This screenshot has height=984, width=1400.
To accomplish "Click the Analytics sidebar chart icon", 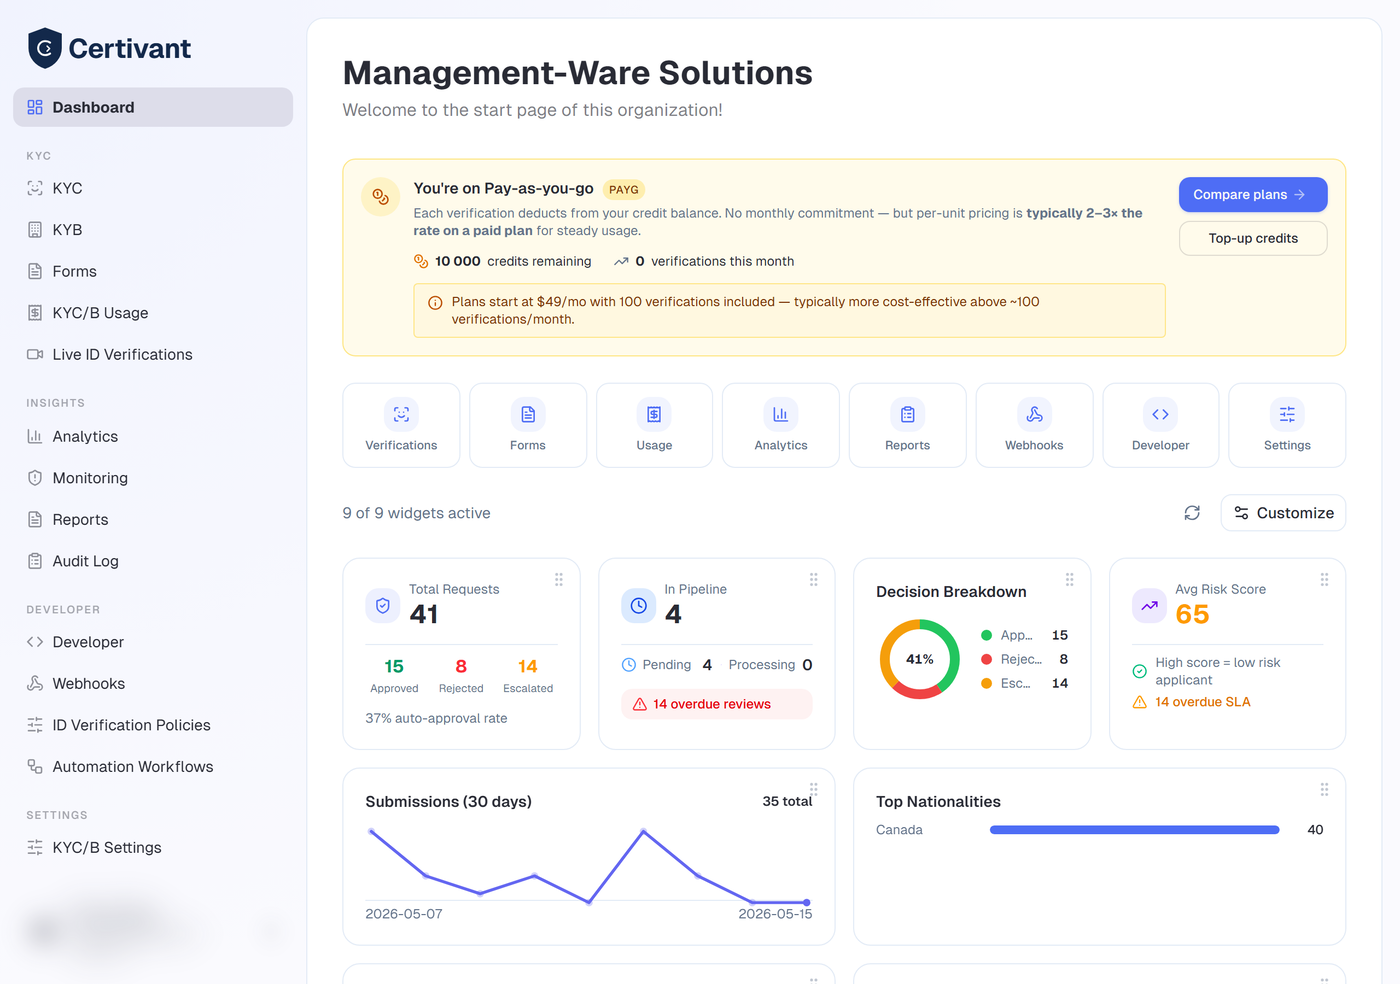I will (35, 436).
